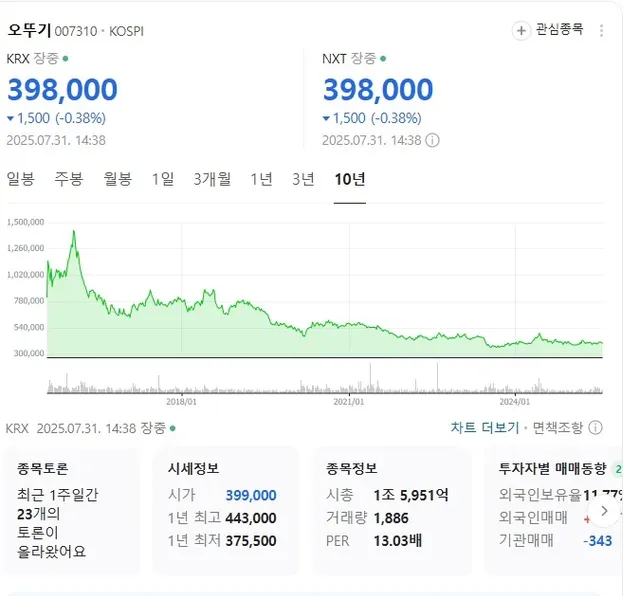Open the 면책조항 disclaimer link
The width and height of the screenshot is (640, 596).
[x=557, y=428]
